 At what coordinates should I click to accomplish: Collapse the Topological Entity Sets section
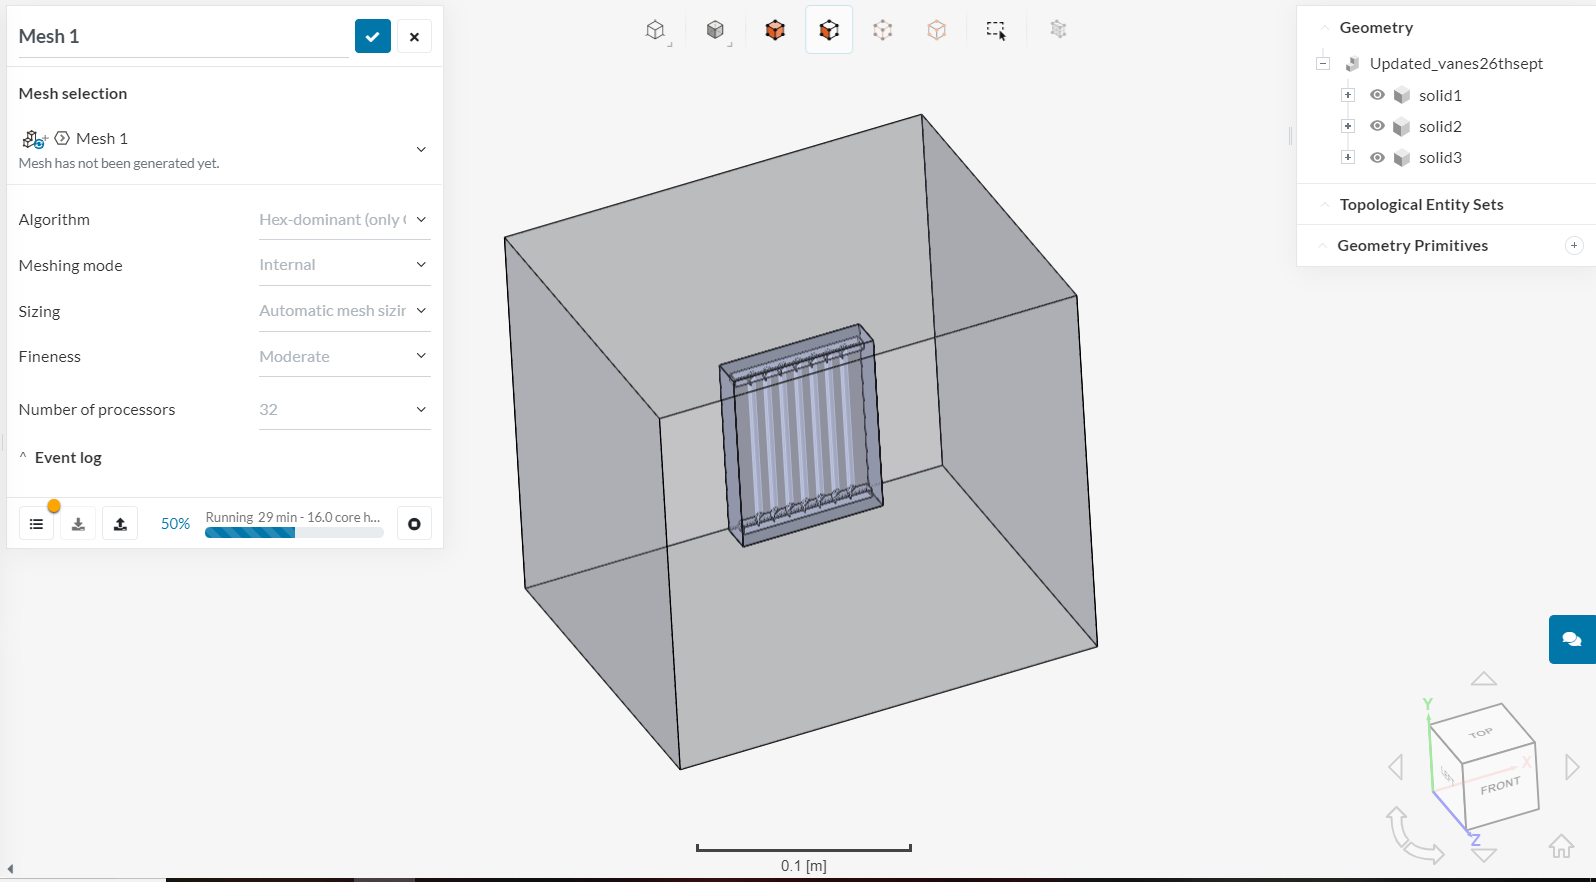click(x=1324, y=205)
